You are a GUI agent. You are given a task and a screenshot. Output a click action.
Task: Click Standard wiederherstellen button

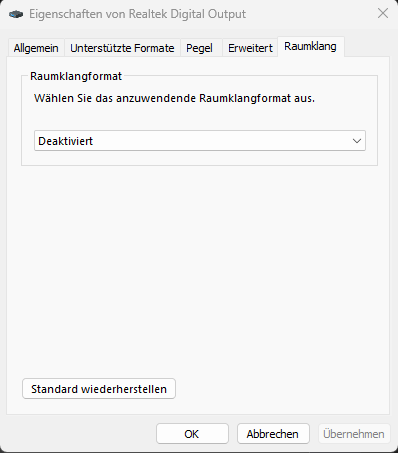coord(99,389)
